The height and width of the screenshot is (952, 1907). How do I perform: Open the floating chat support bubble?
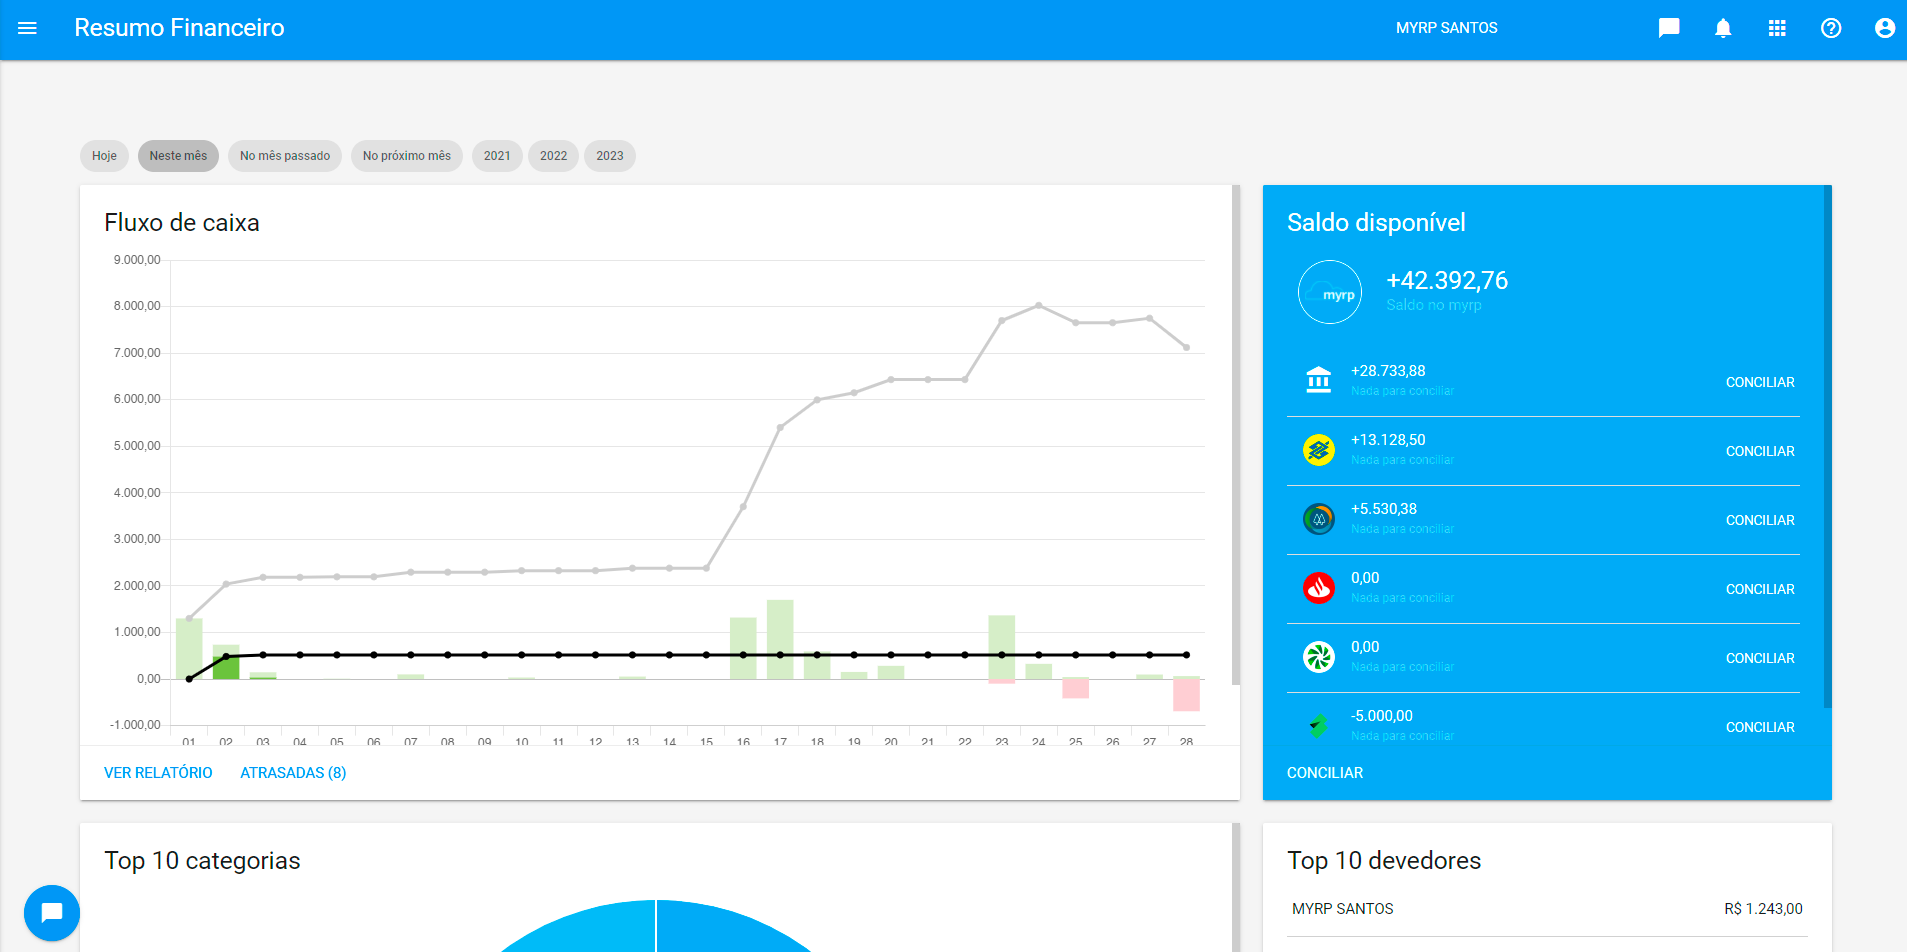tap(51, 912)
